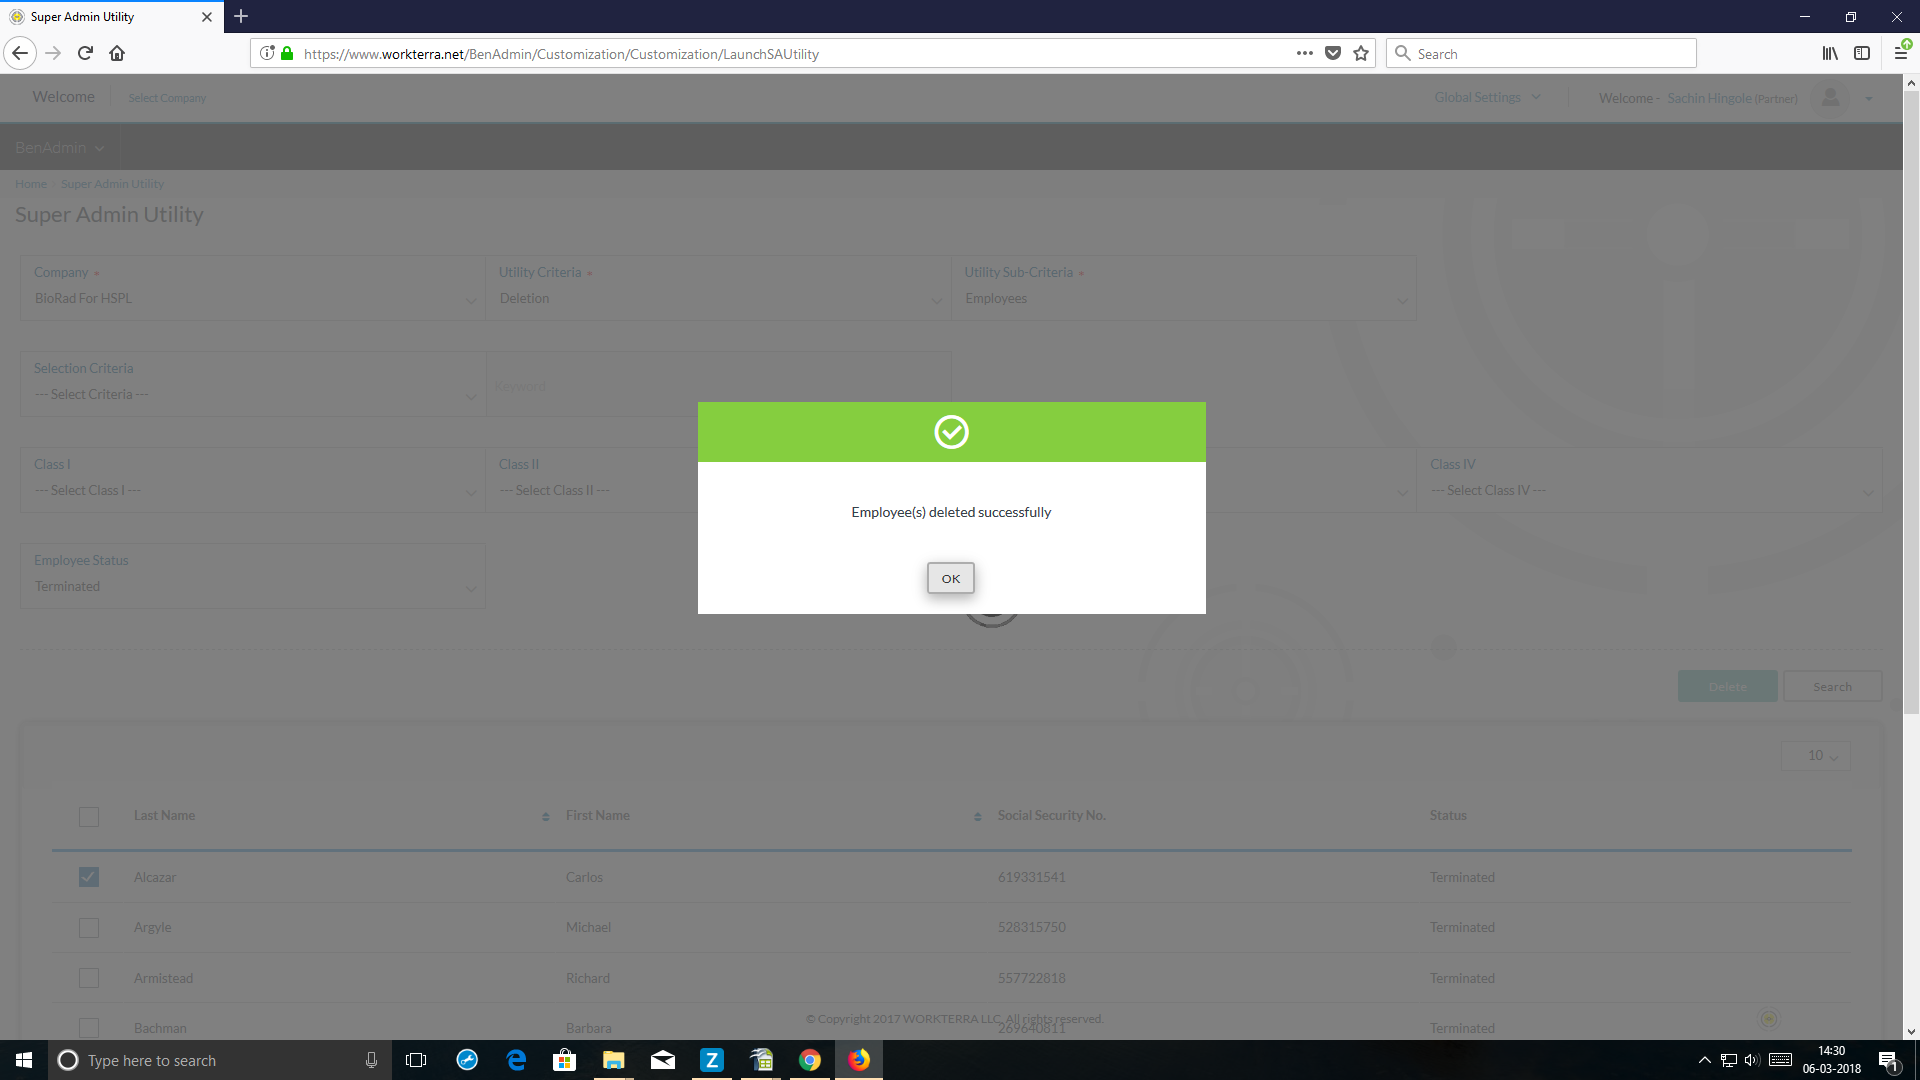This screenshot has width=1920, height=1080.
Task: Toggle the sidebar view icon
Action: click(x=1862, y=53)
